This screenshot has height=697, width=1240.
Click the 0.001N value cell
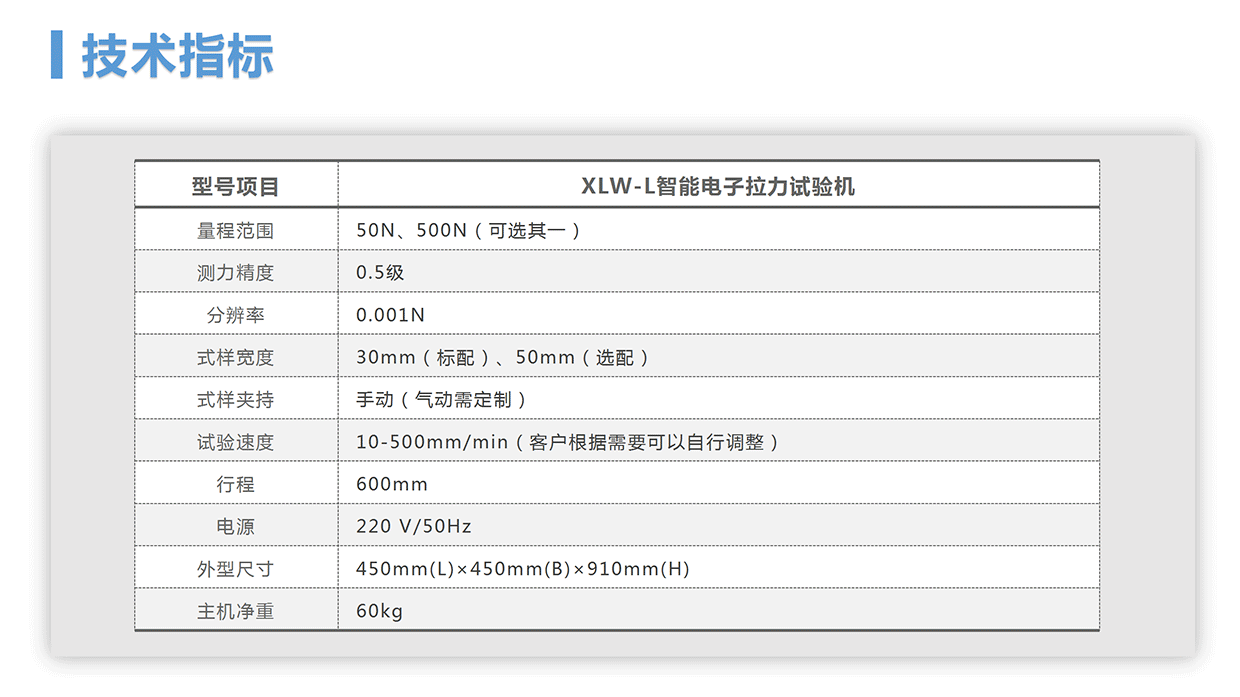click(390, 315)
